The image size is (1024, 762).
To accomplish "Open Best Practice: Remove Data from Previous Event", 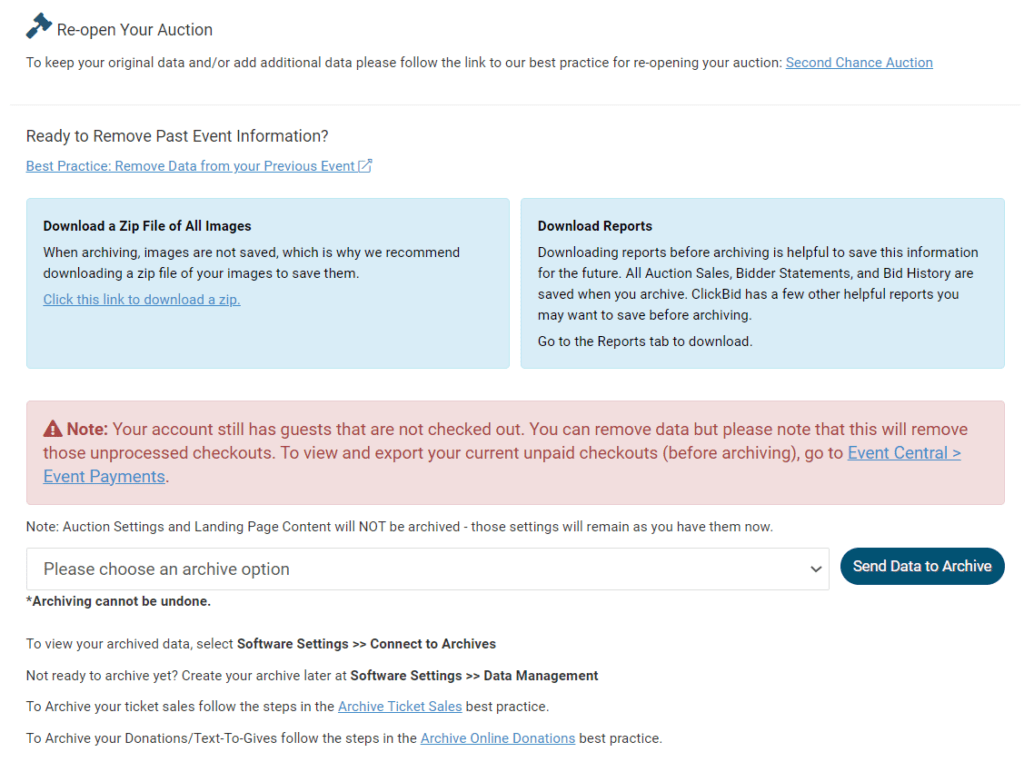I will coord(190,166).
